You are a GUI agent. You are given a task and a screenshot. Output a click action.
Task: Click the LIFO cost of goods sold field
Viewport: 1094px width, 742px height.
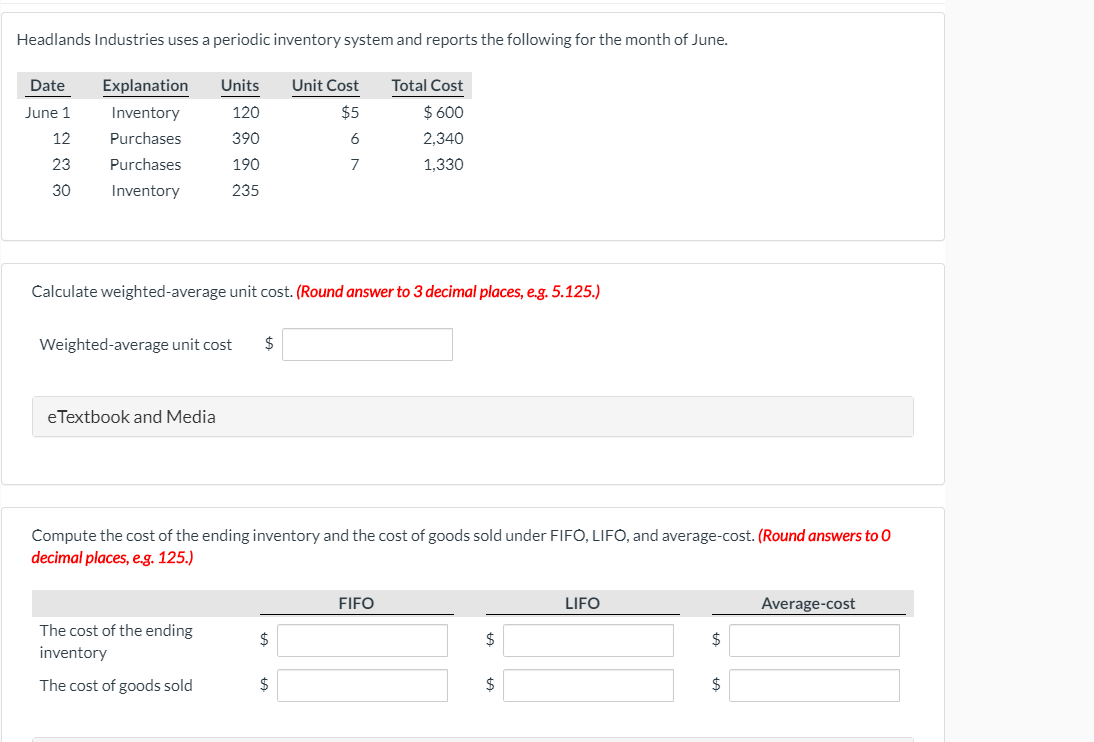588,685
